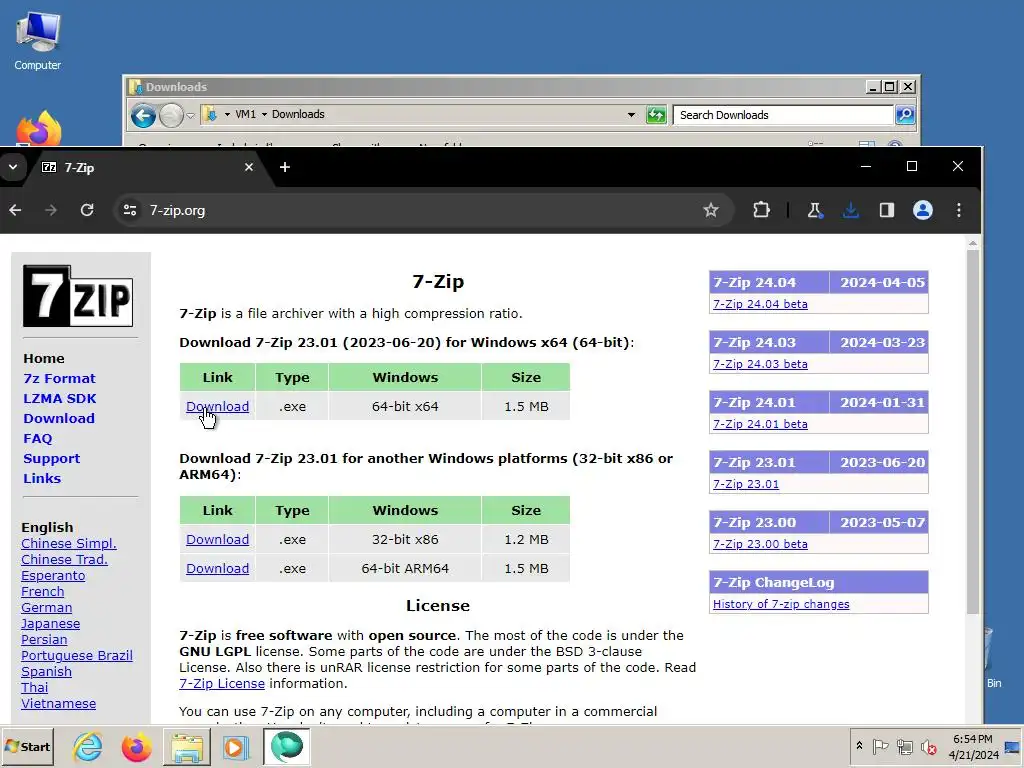
Task: Open Chrome extensions puzzle icon
Action: pos(761,210)
